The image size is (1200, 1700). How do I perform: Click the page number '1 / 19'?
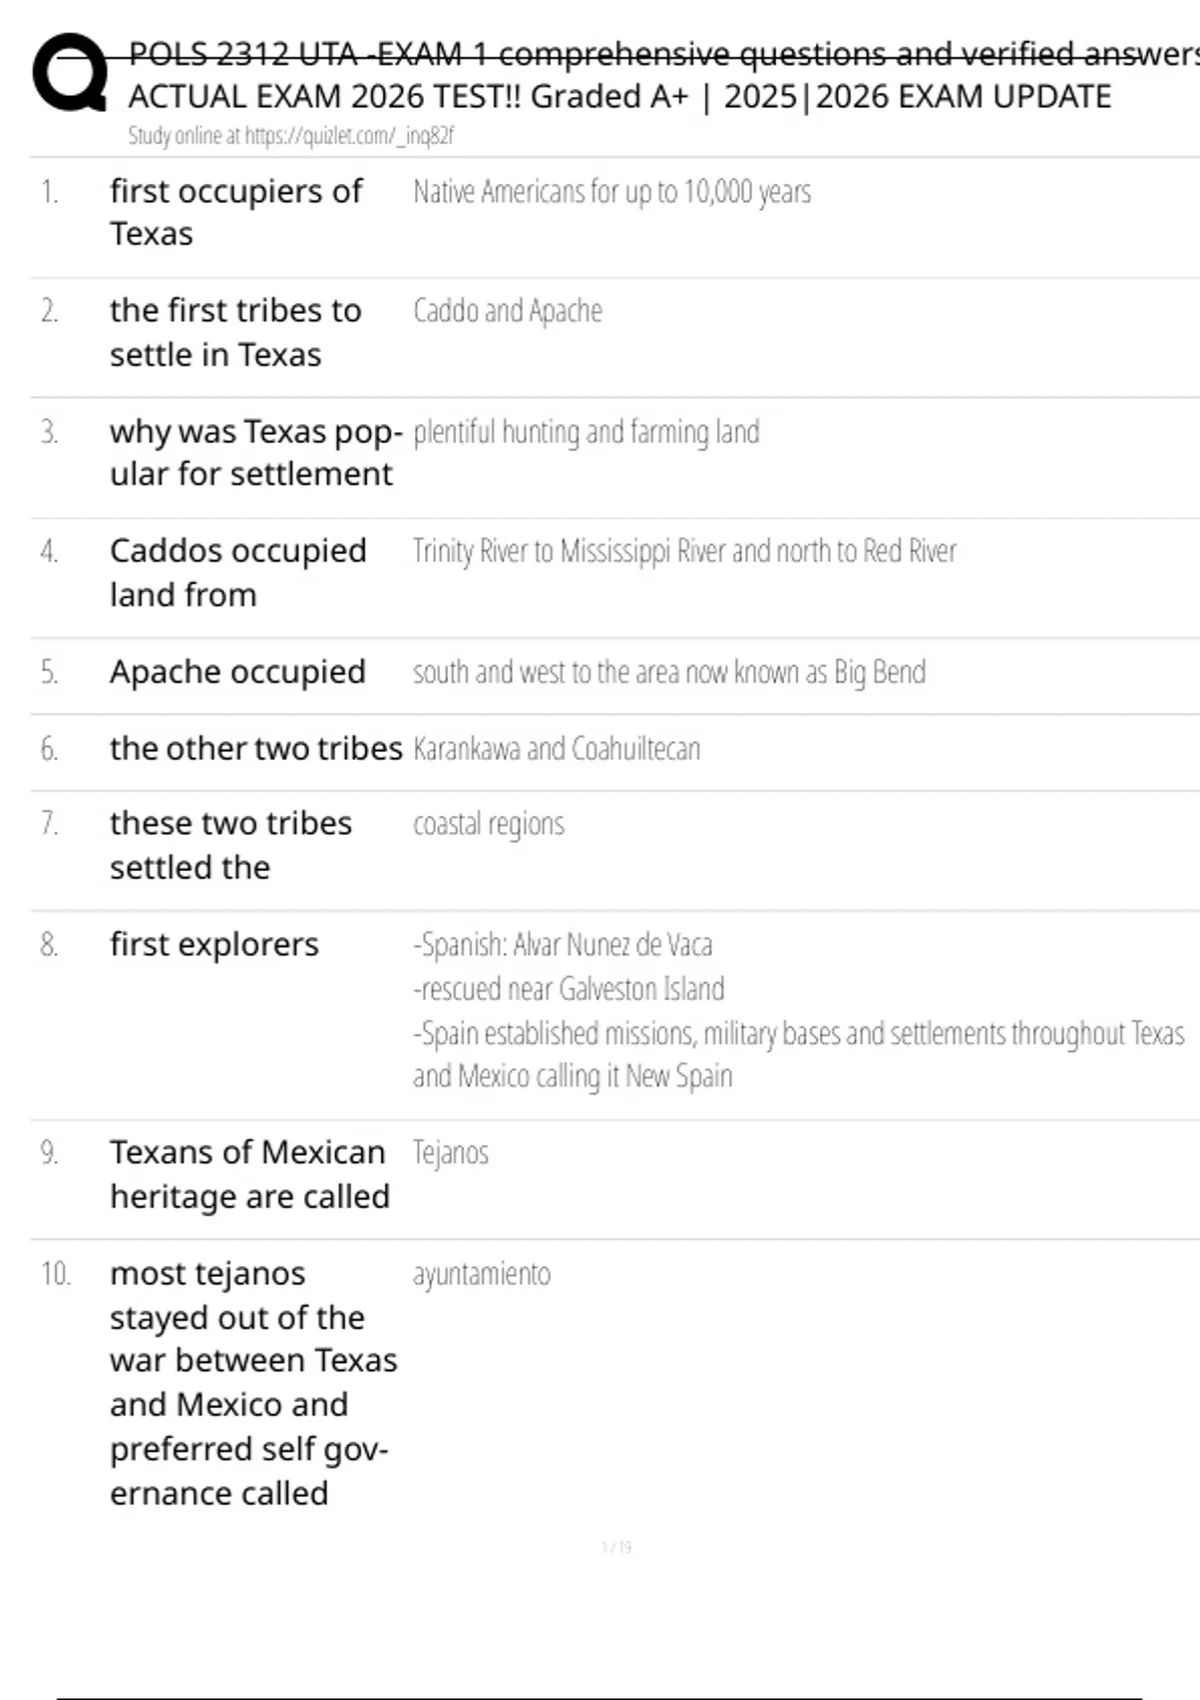click(x=616, y=1547)
